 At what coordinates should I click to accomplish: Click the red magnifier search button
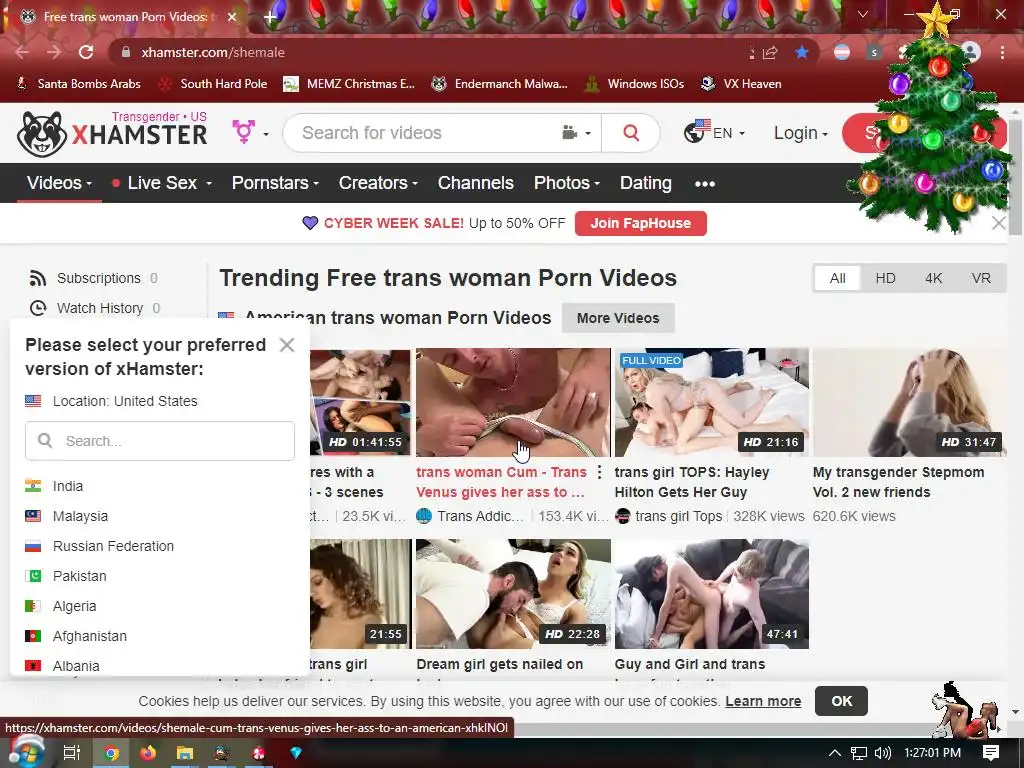point(631,133)
